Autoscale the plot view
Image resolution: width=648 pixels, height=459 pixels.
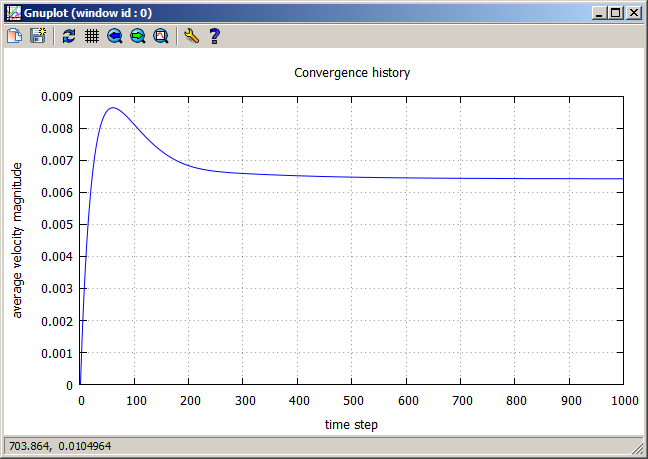pos(161,36)
